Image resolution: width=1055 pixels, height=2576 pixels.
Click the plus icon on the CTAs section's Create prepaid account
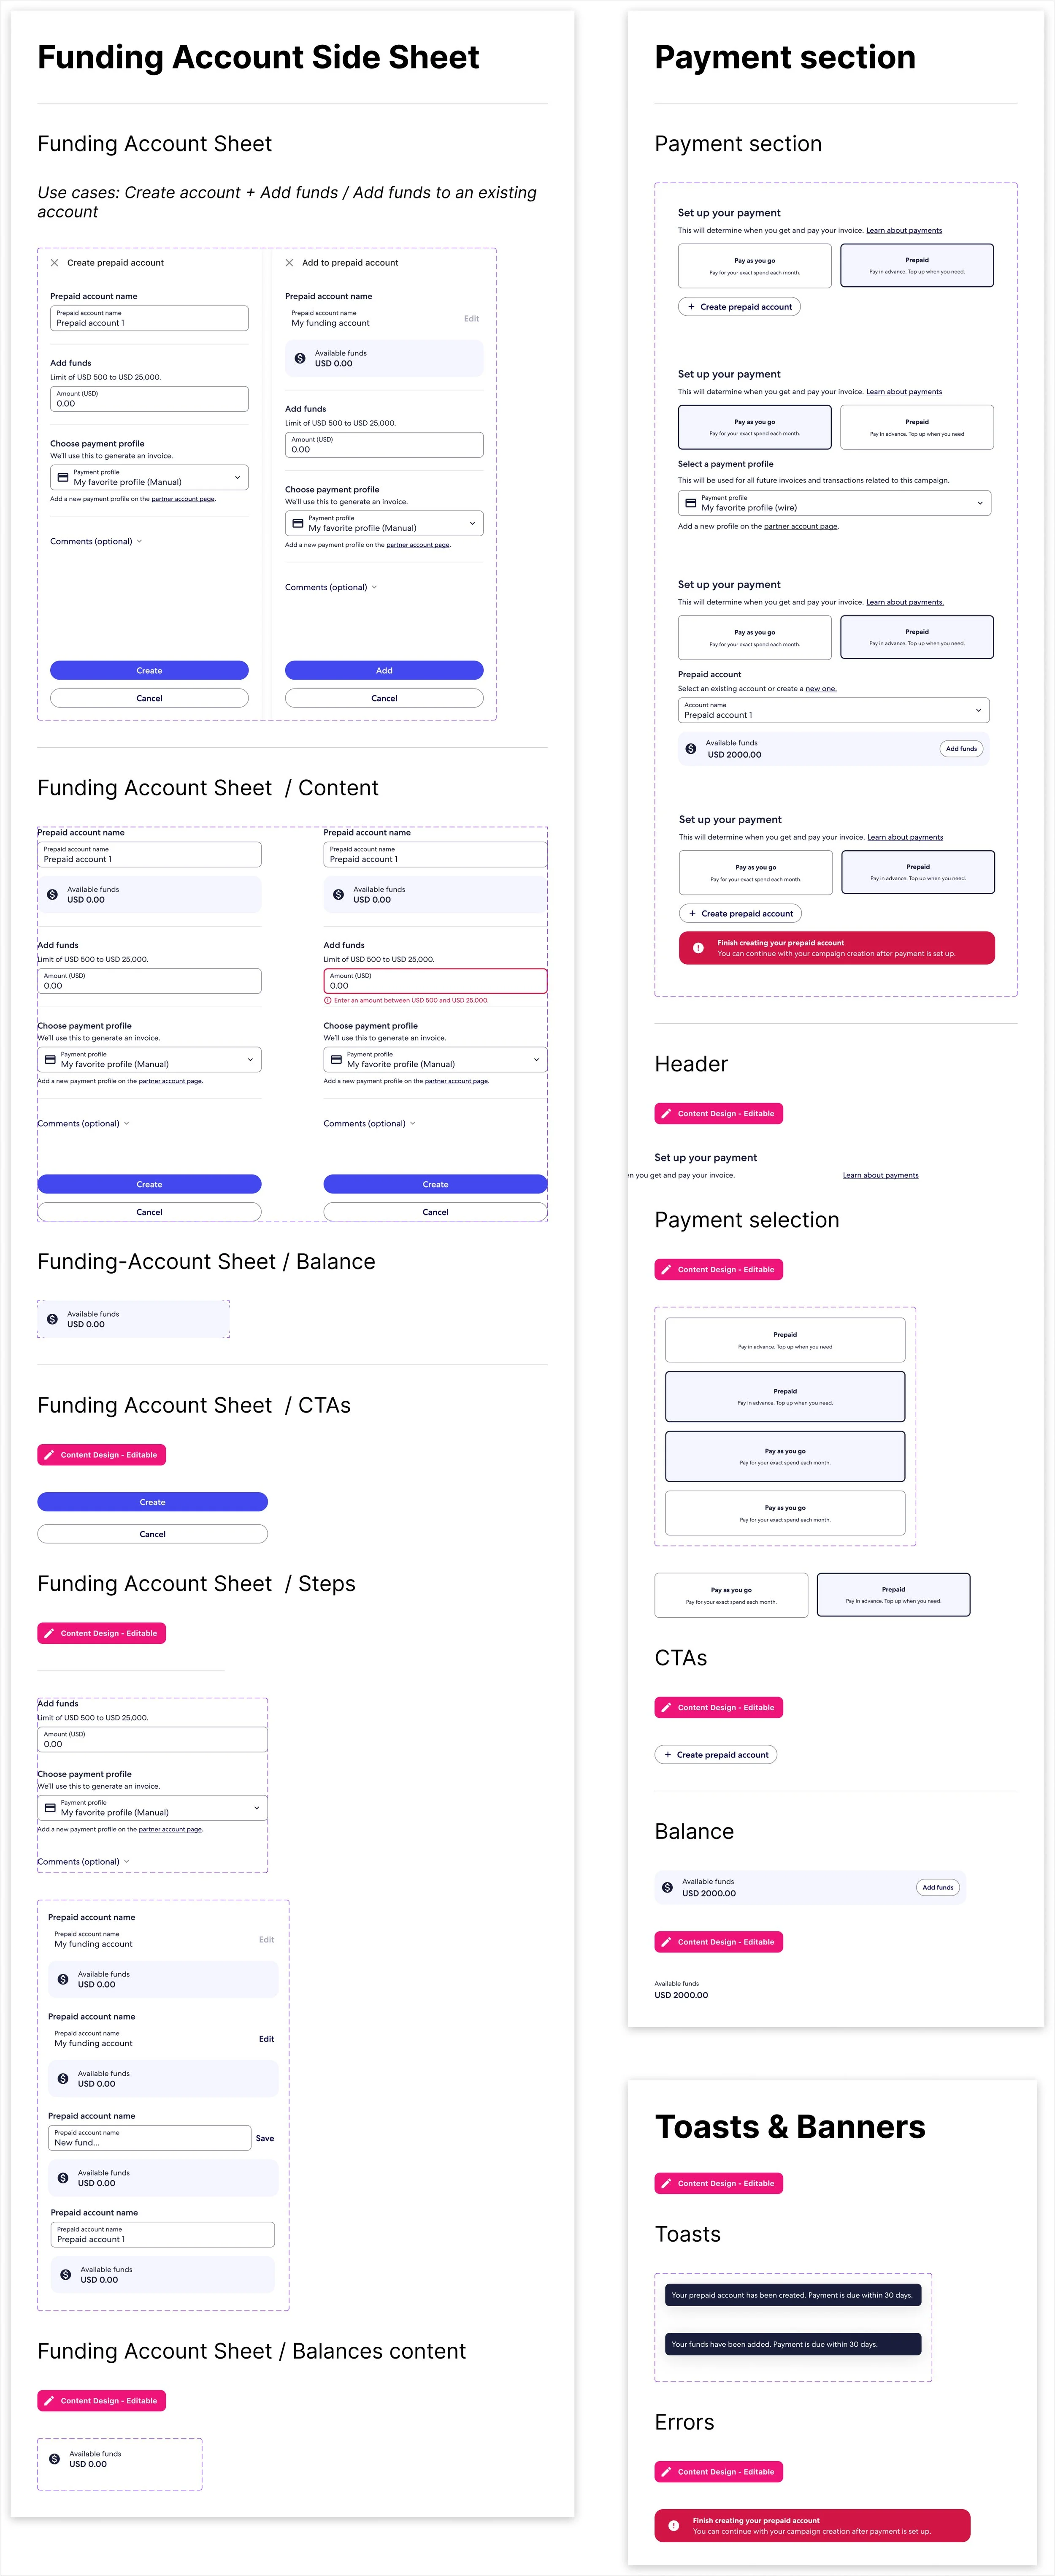667,1754
